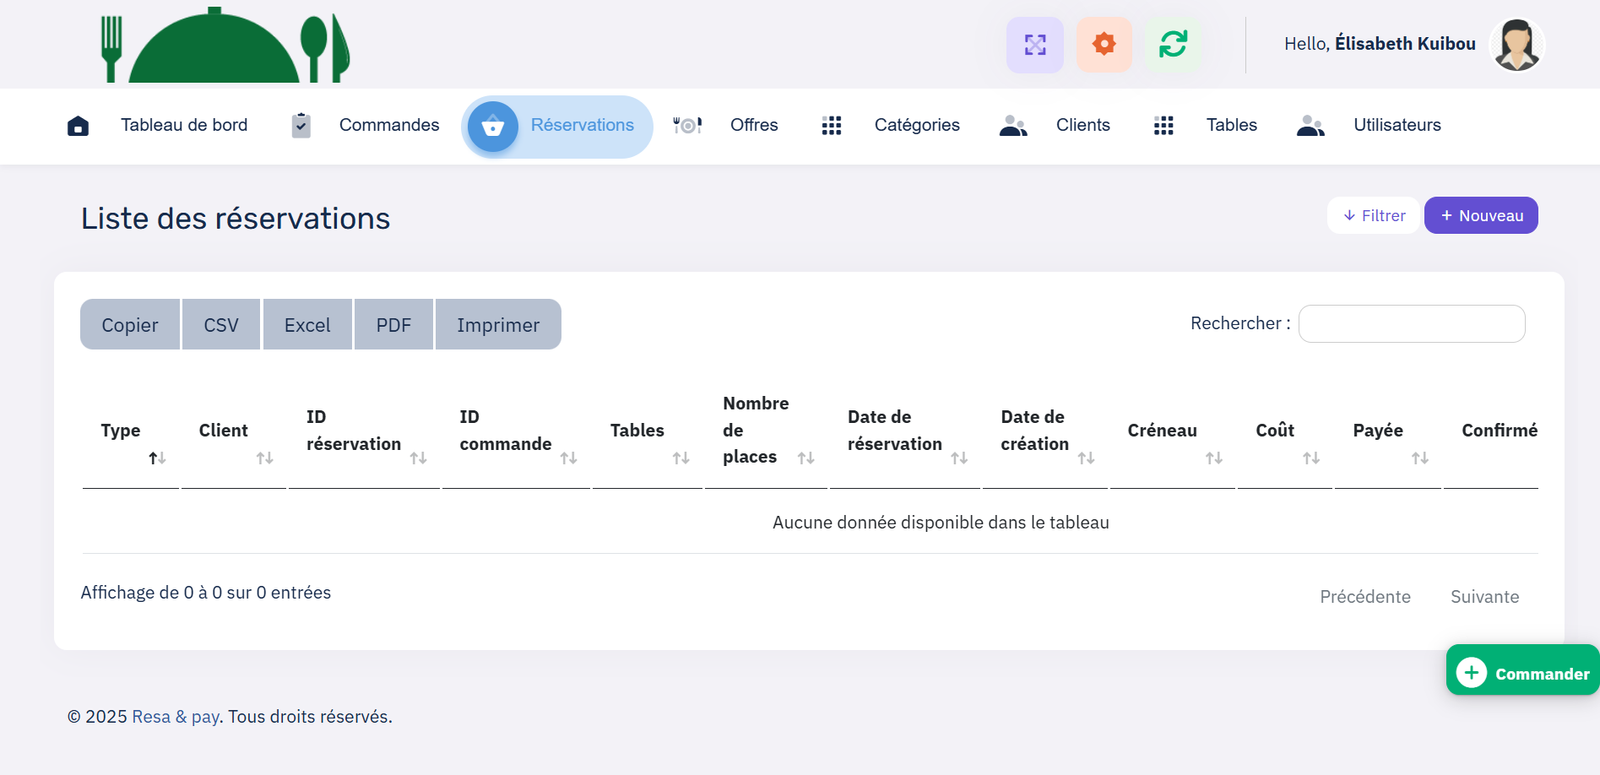1600x775 pixels.
Task: Open the Tables menu item
Action: pyautogui.click(x=1231, y=125)
